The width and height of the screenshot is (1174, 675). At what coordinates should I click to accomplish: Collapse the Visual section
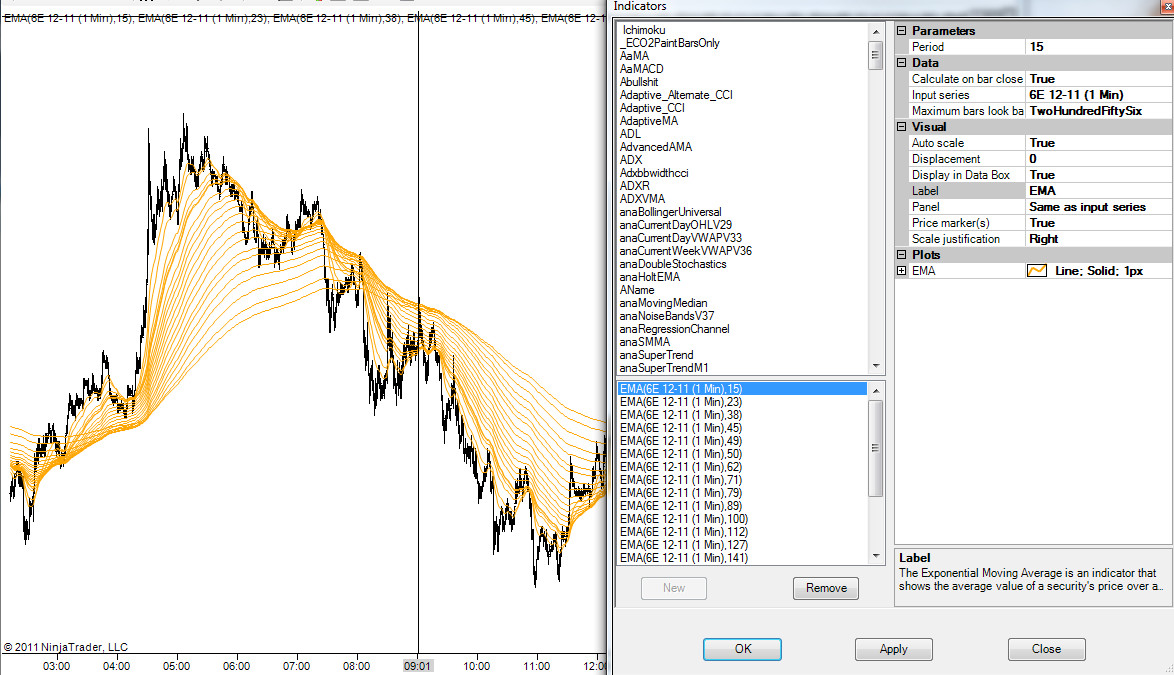(901, 126)
